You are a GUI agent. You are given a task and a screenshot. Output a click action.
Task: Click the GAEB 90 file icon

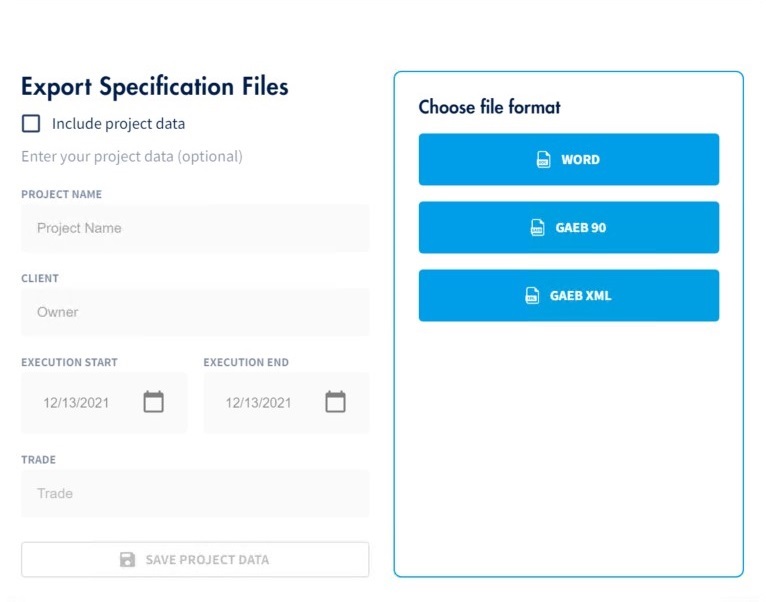[x=538, y=228]
